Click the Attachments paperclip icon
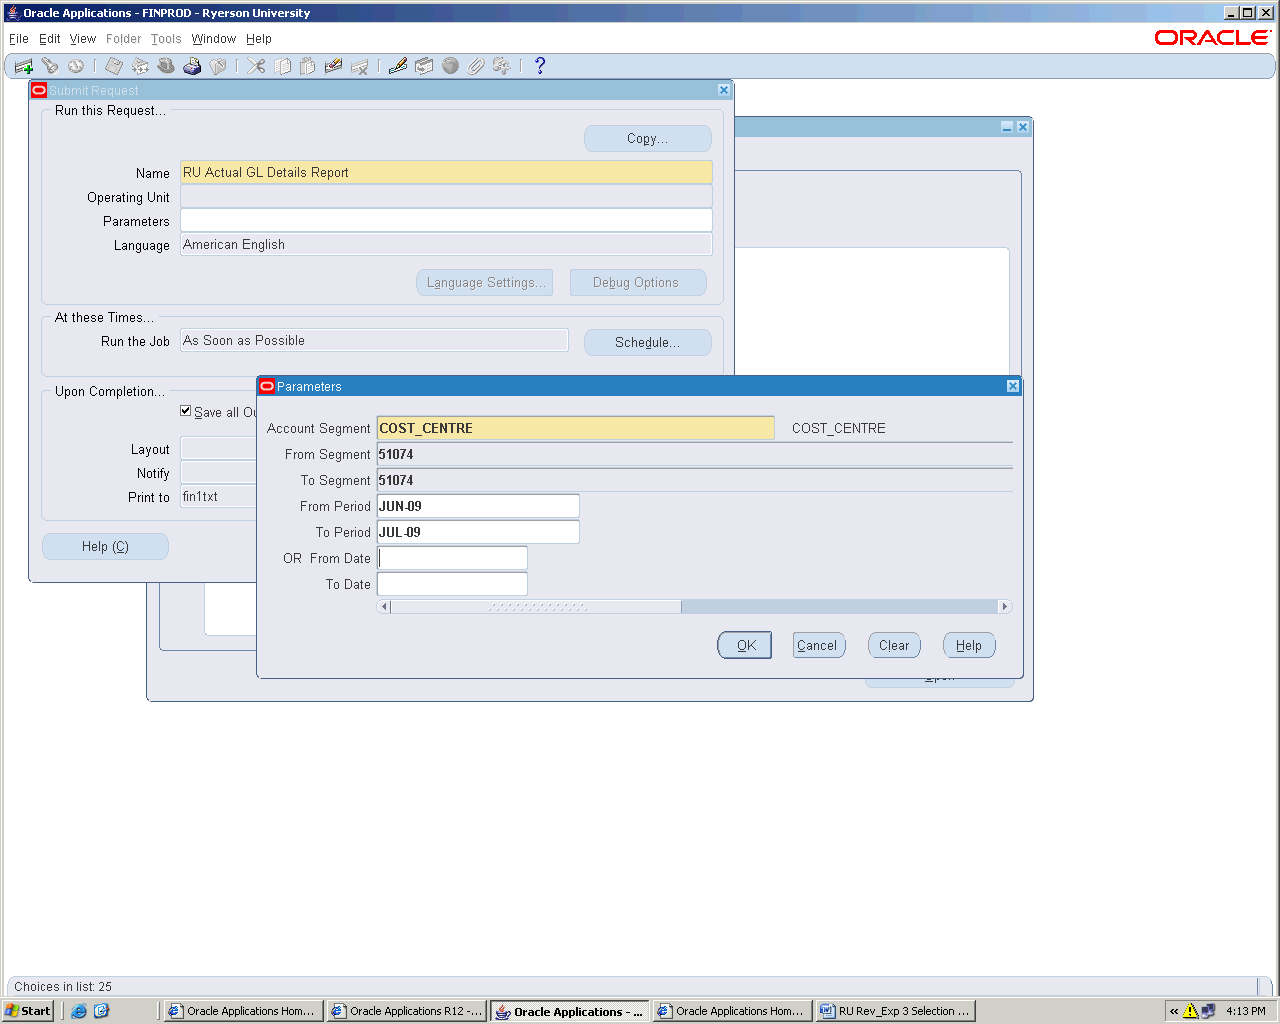 (x=476, y=66)
